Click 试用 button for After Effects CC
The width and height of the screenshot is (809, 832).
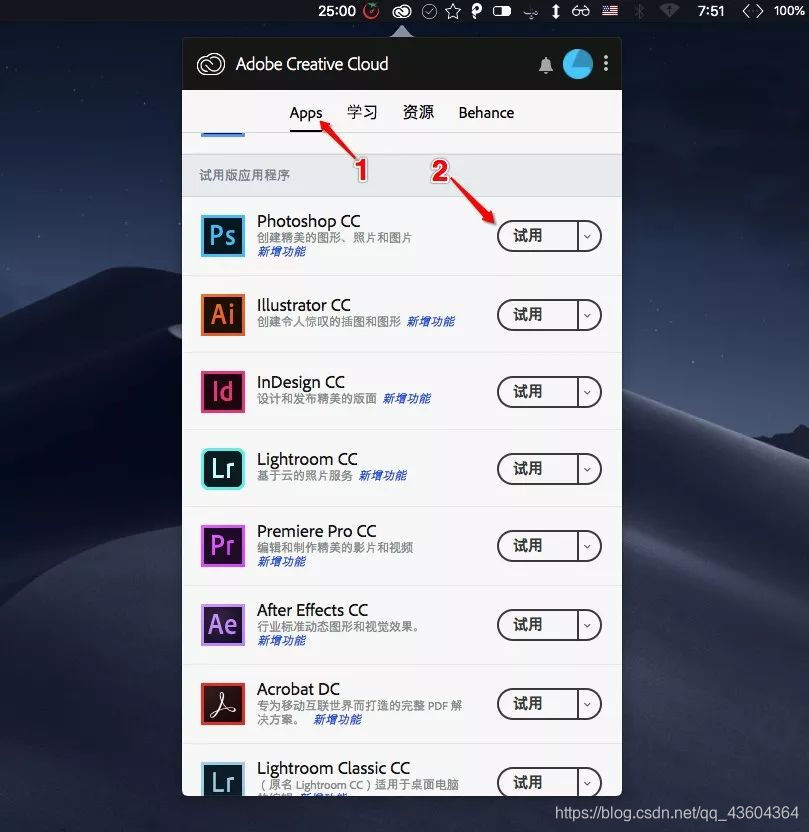pos(537,625)
